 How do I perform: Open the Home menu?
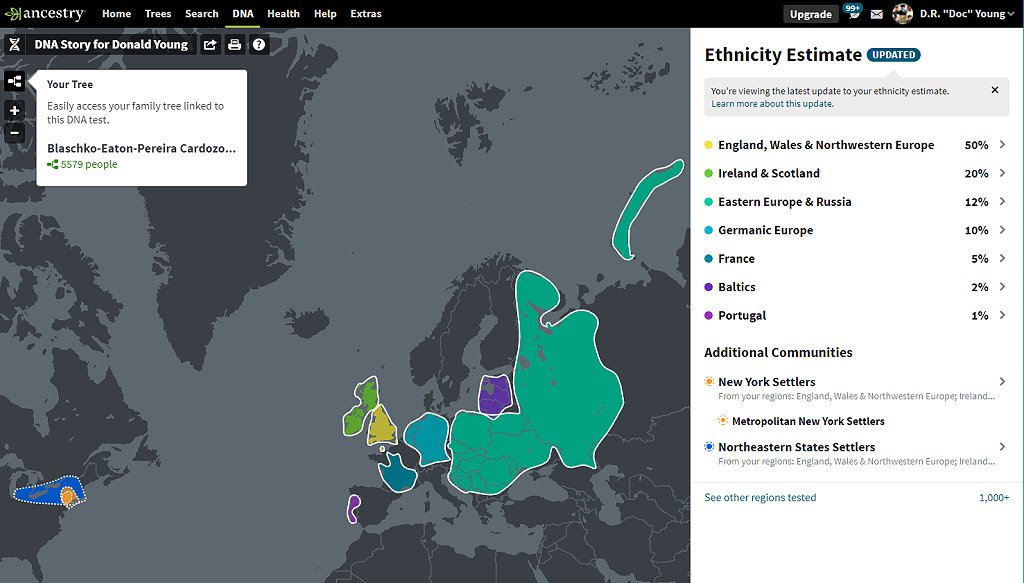116,14
